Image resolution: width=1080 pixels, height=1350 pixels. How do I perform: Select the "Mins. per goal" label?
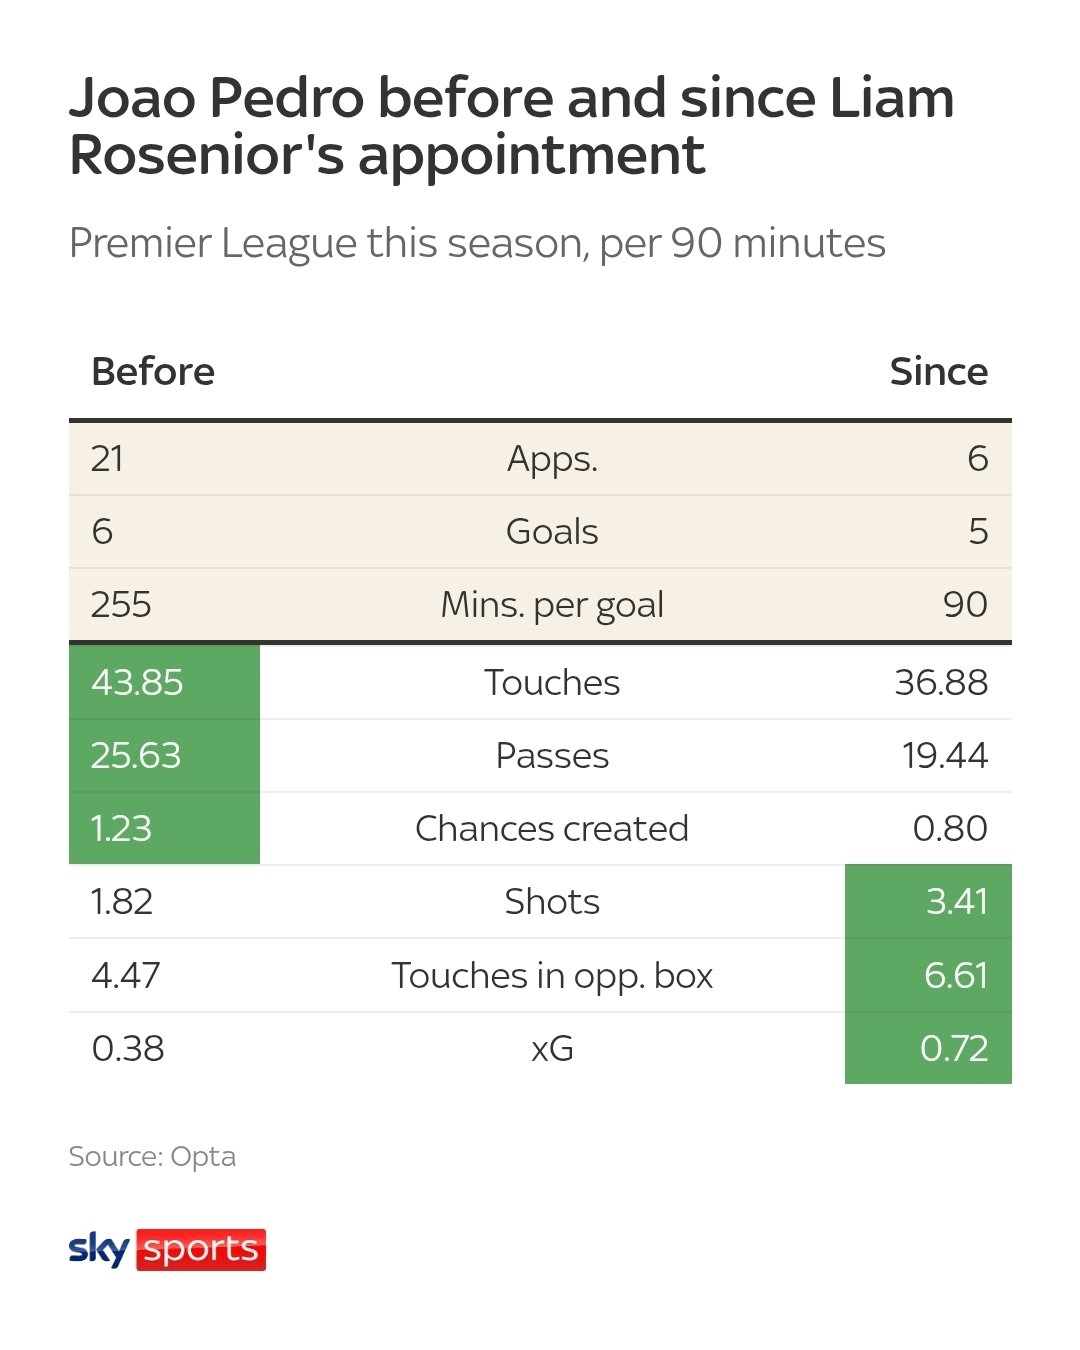tap(552, 605)
